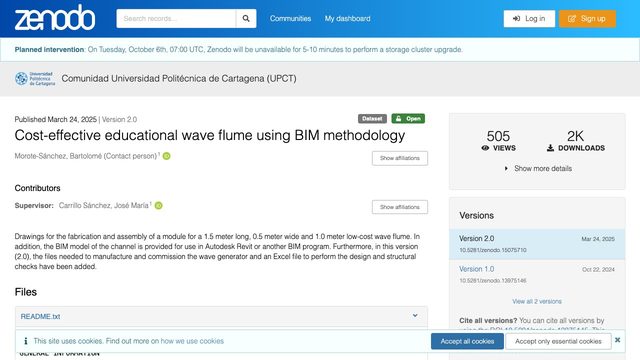Click the Versions panel heading
The image size is (640, 360).
[x=476, y=215]
